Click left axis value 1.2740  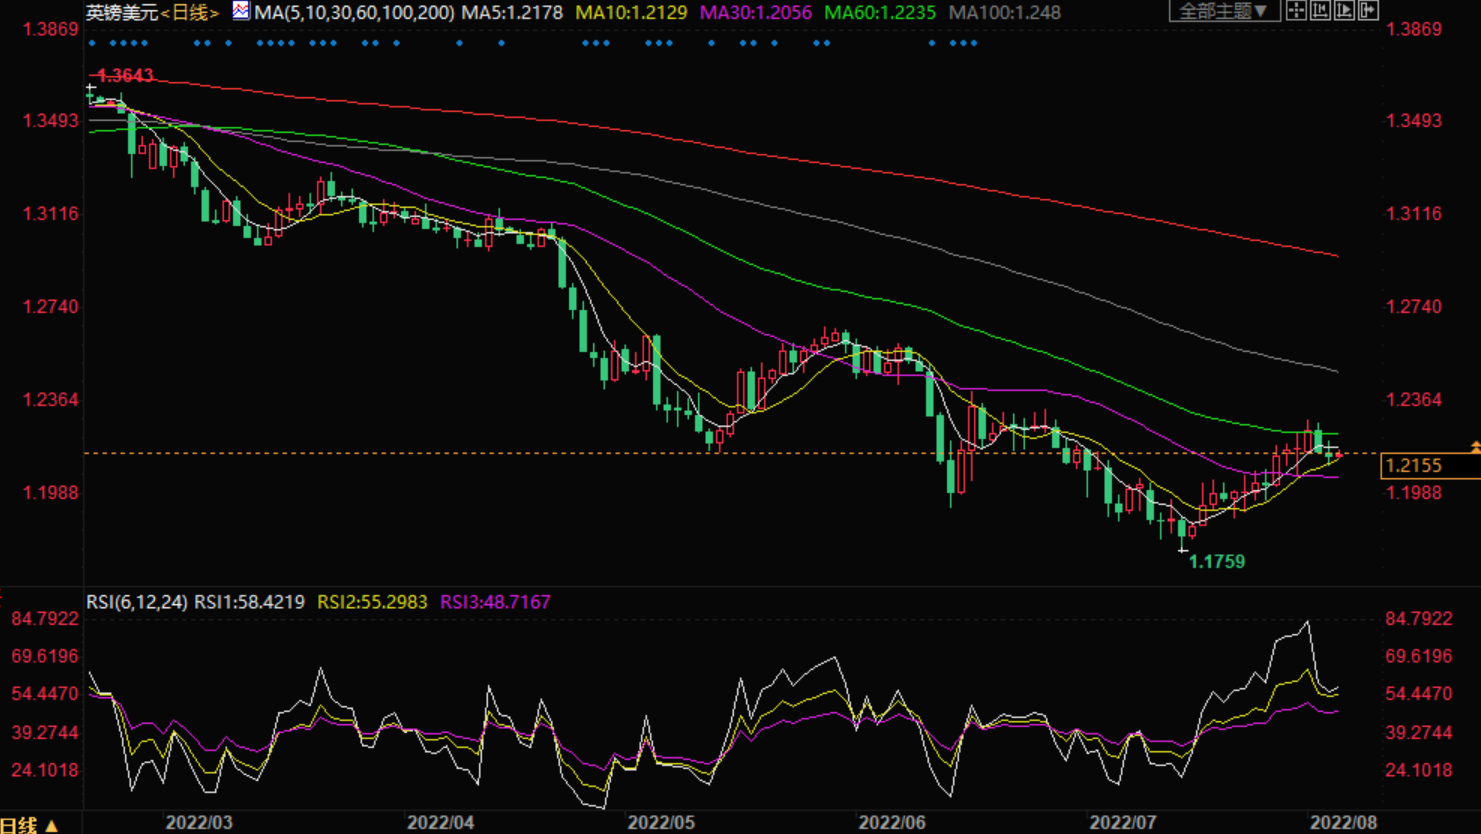(x=50, y=307)
